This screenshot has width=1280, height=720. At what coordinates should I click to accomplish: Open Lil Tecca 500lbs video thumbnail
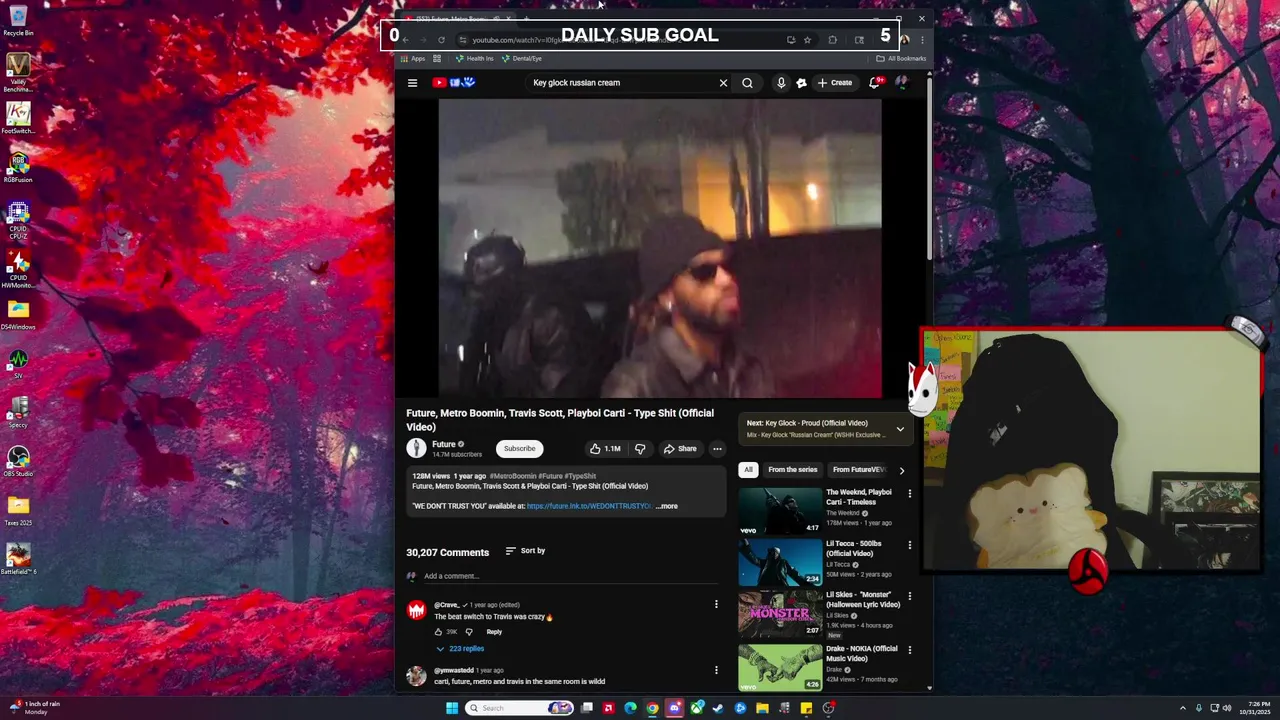[780, 562]
